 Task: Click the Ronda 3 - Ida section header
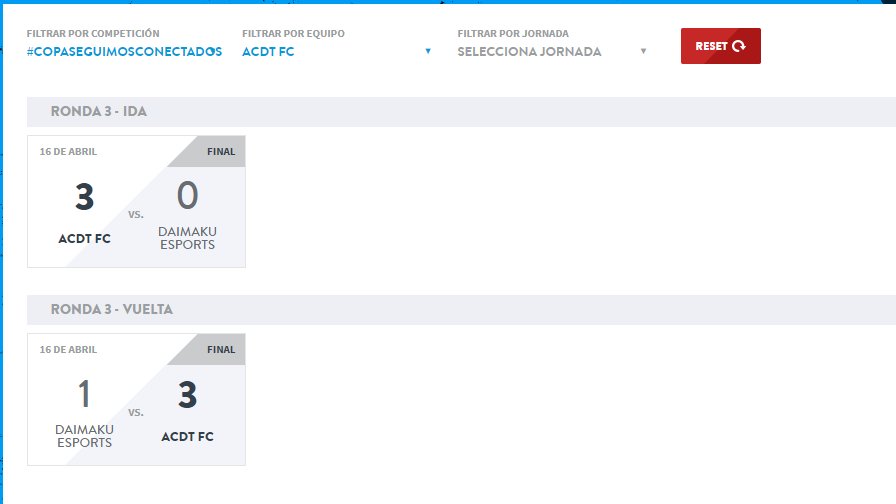point(461,111)
